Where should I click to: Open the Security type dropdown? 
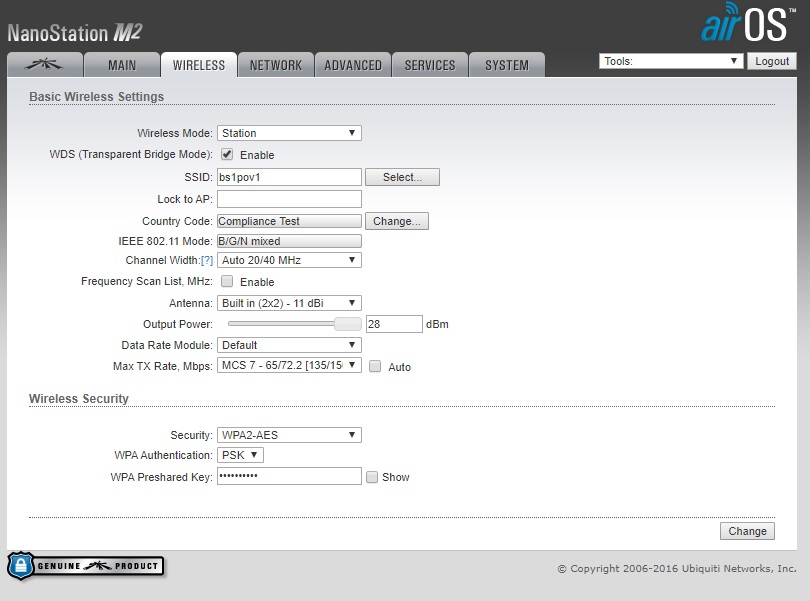click(x=289, y=435)
